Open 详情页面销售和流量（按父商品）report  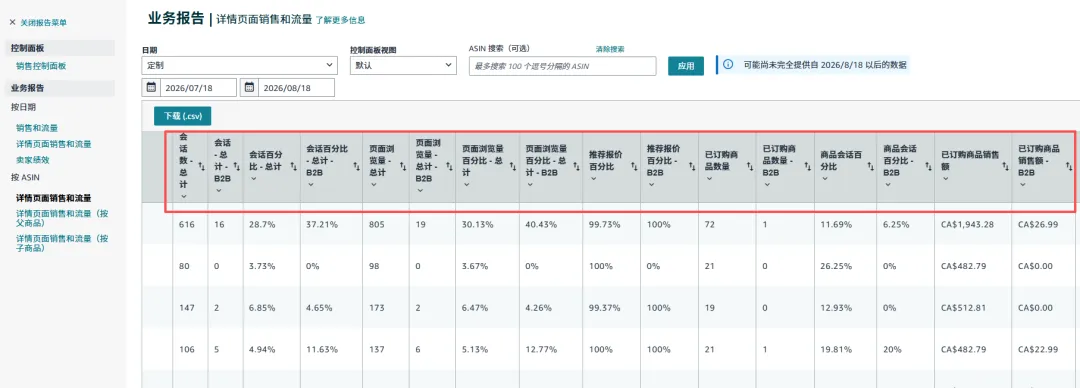point(62,218)
